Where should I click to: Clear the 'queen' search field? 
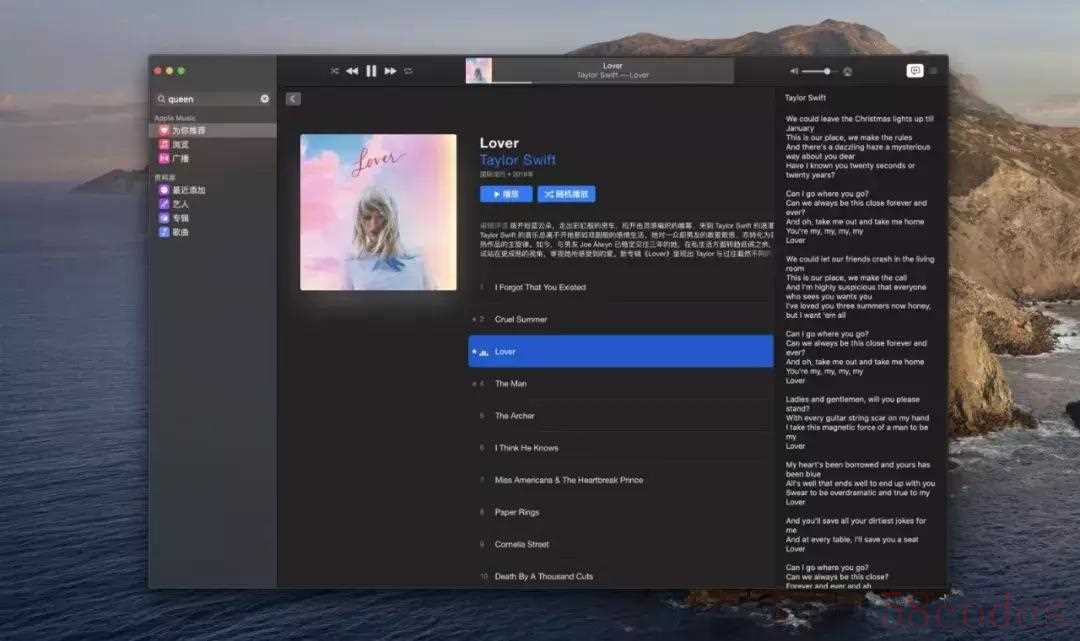(265, 99)
